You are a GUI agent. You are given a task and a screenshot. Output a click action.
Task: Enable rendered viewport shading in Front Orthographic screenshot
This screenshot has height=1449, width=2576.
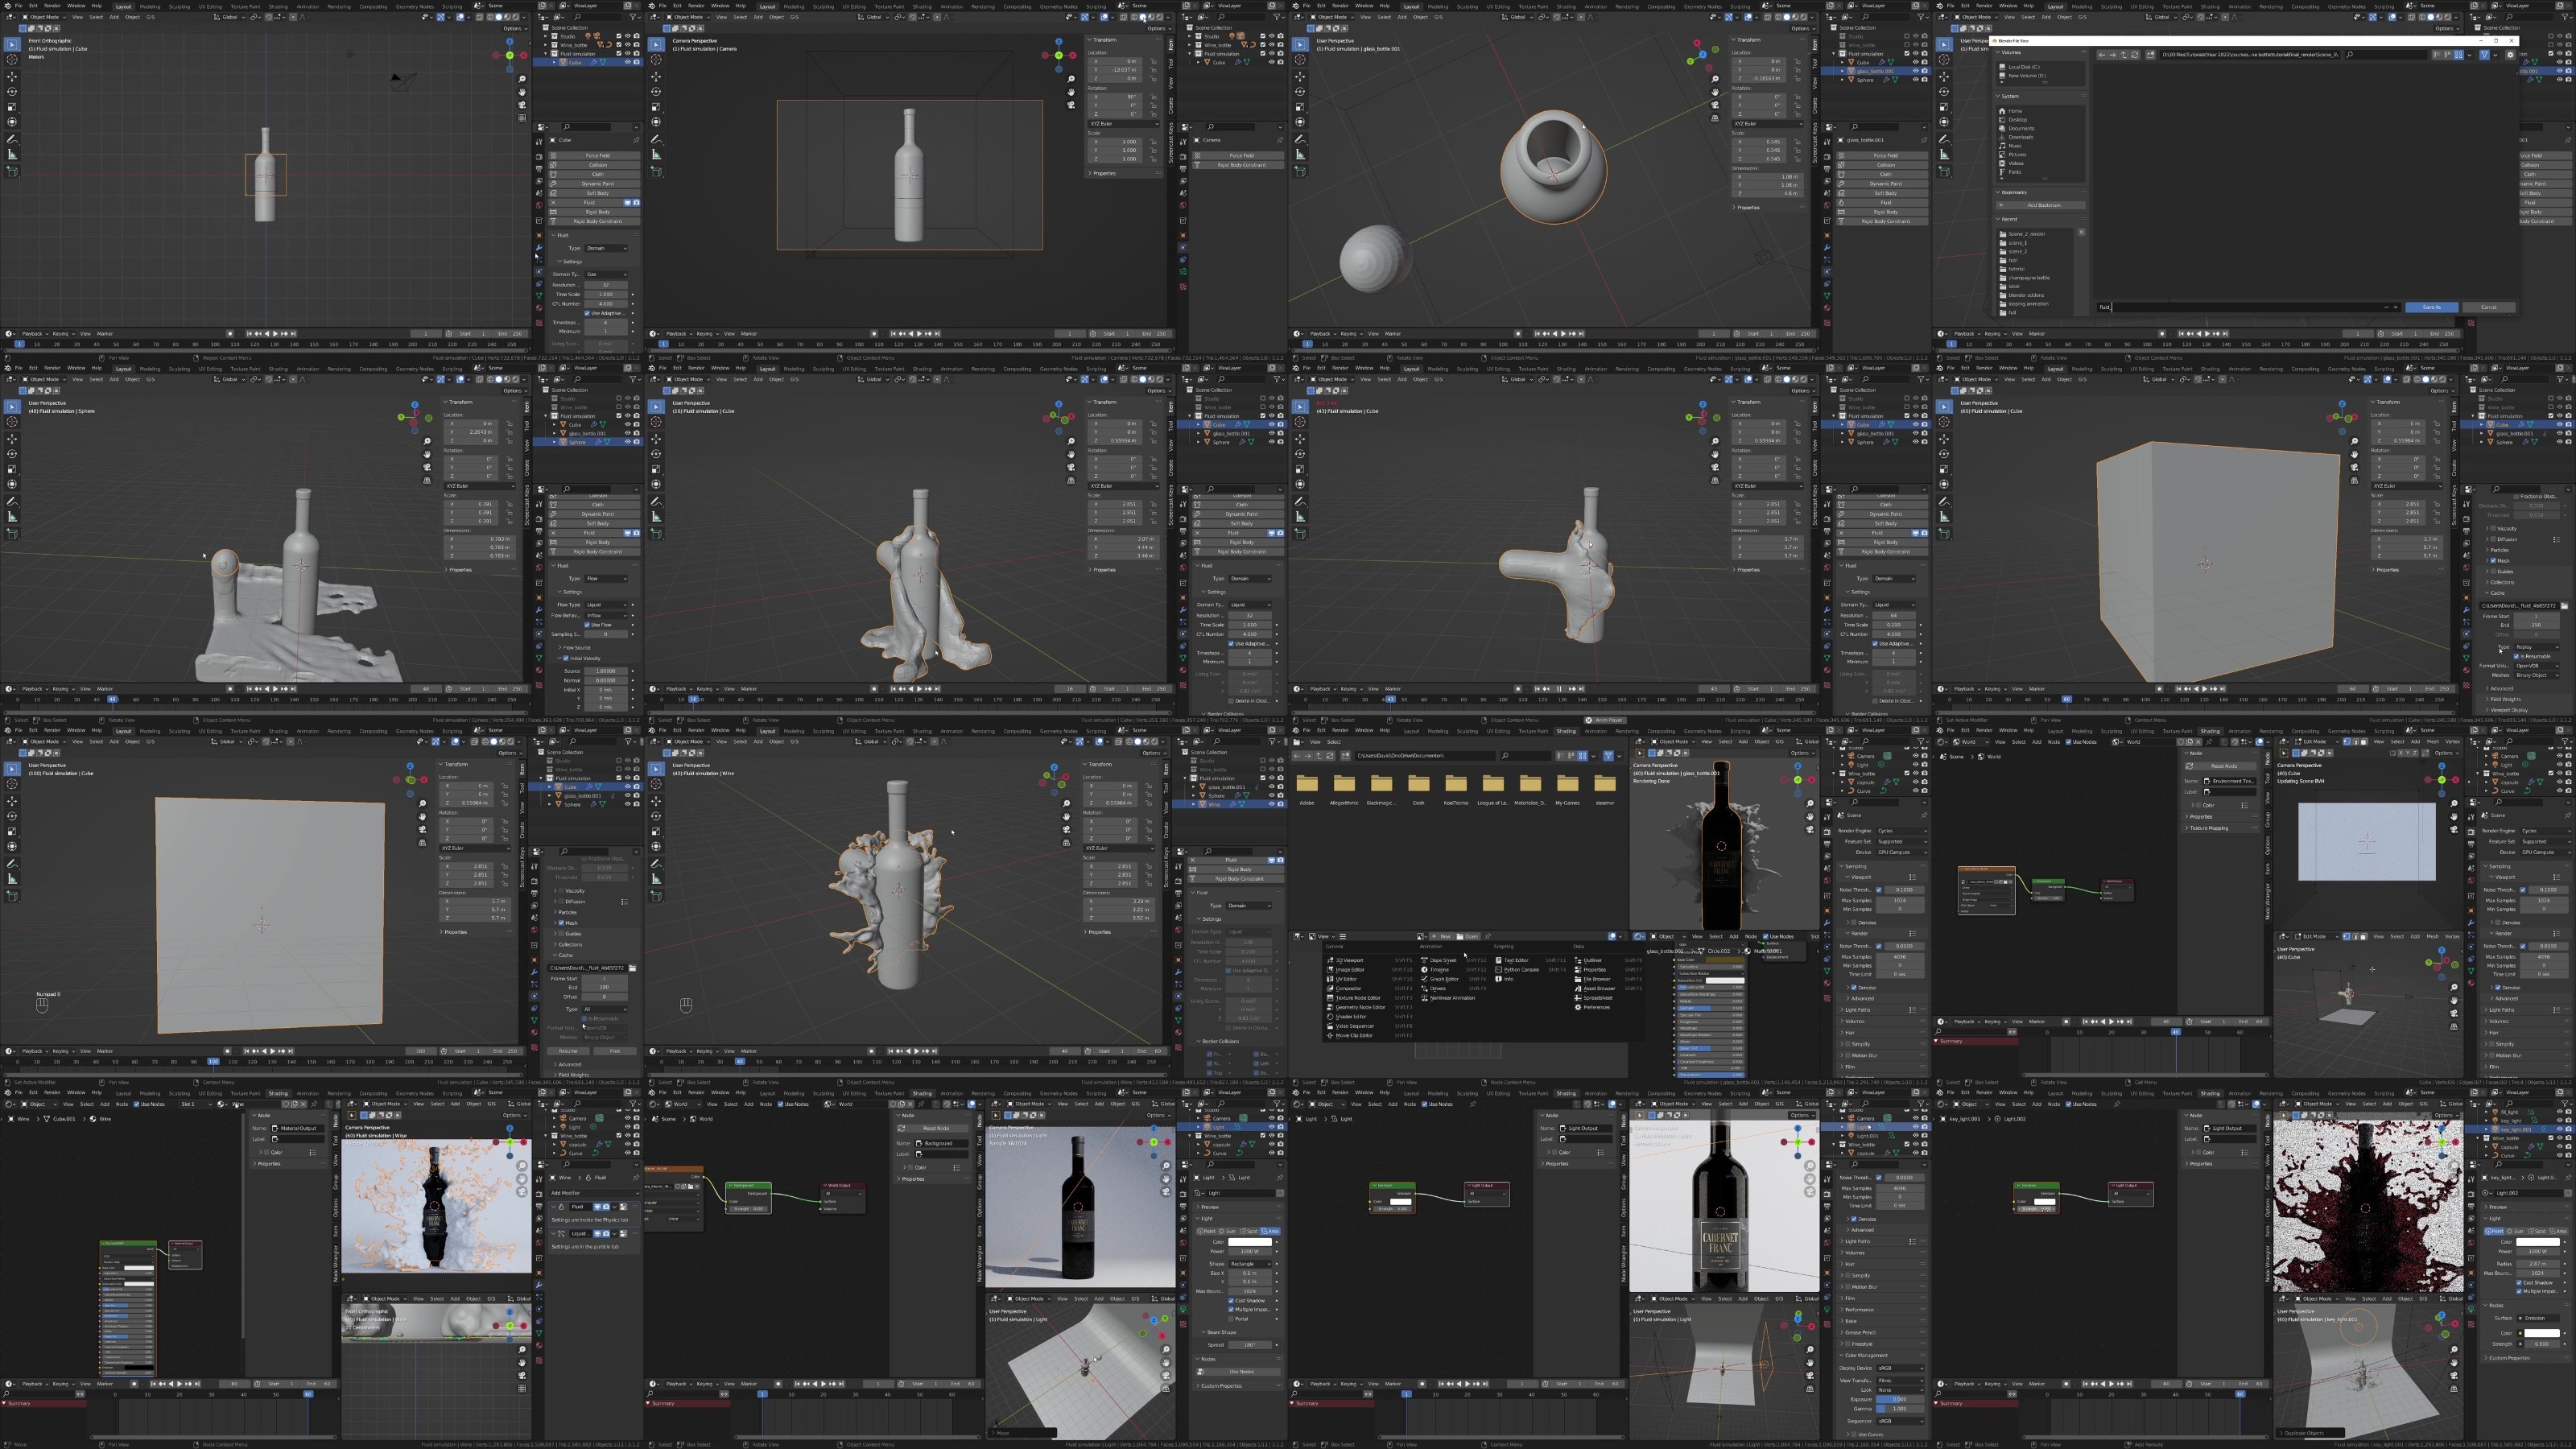pyautogui.click(x=516, y=17)
